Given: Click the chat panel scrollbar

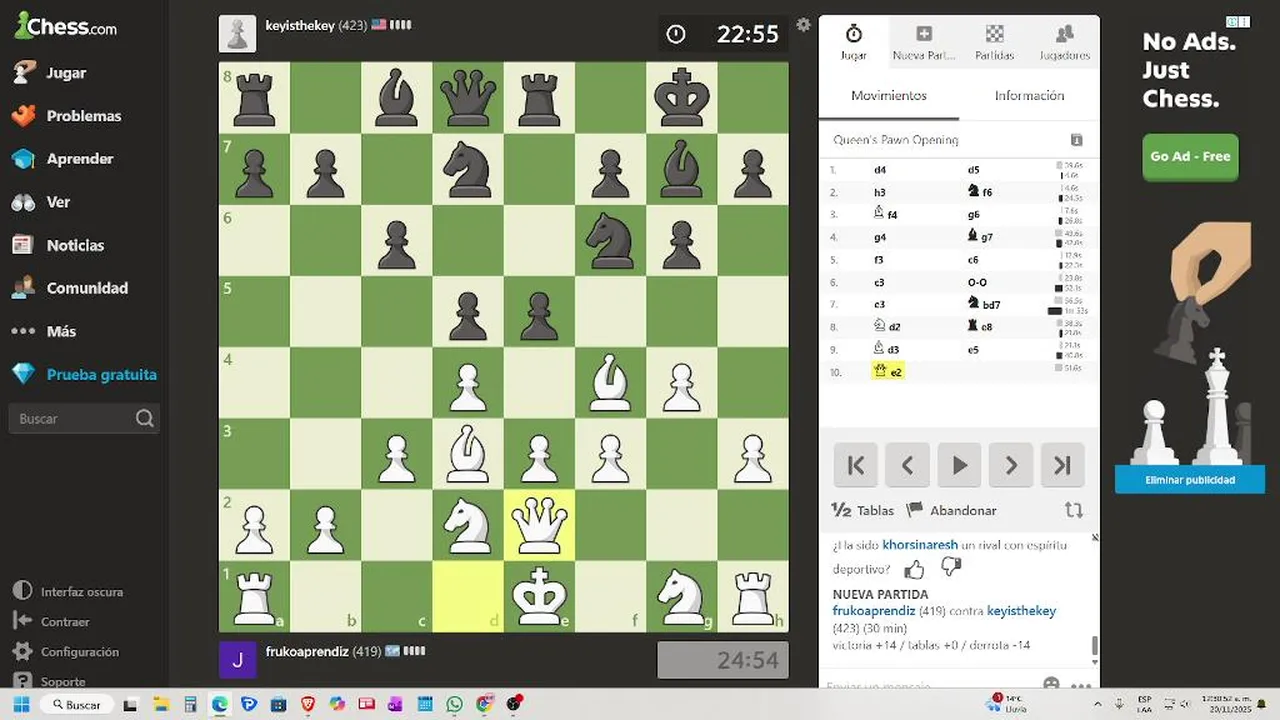Looking at the screenshot, I should pos(1094,646).
